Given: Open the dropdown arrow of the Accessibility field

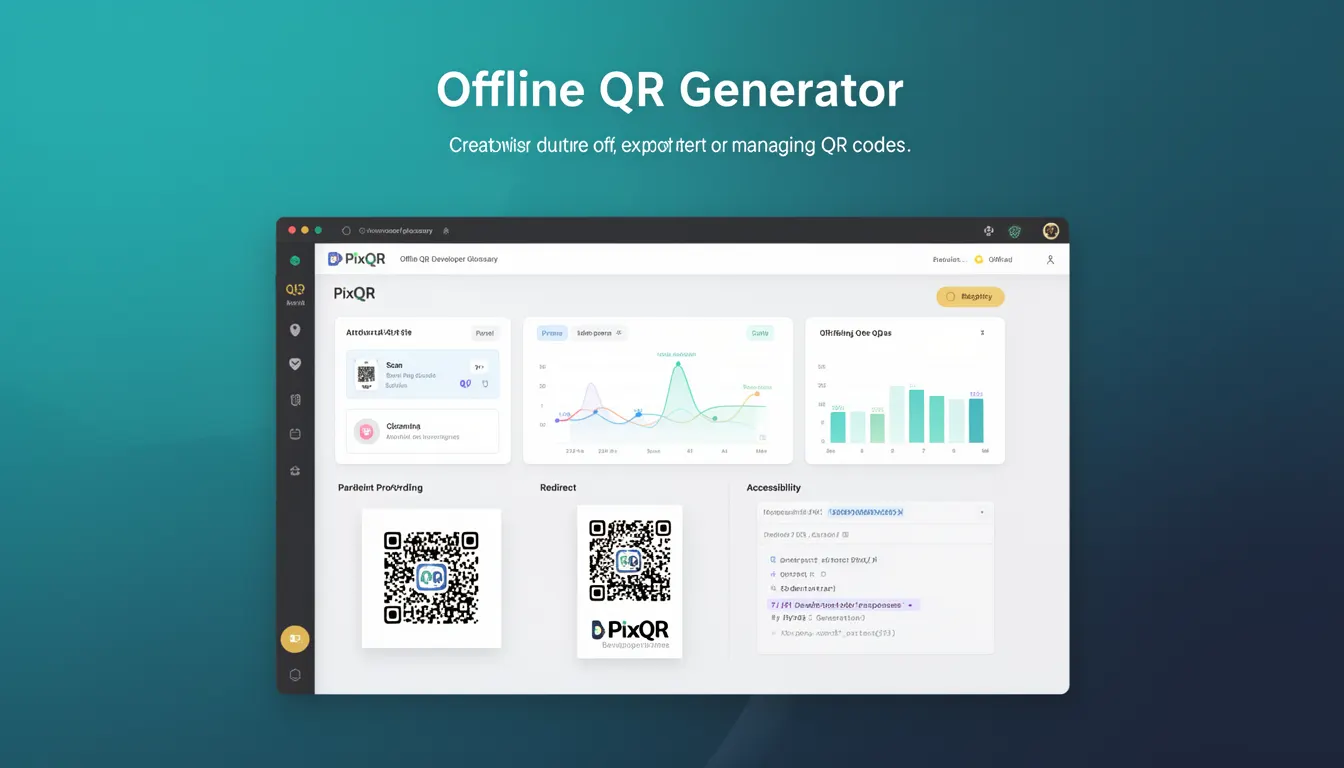Looking at the screenshot, I should point(981,512).
